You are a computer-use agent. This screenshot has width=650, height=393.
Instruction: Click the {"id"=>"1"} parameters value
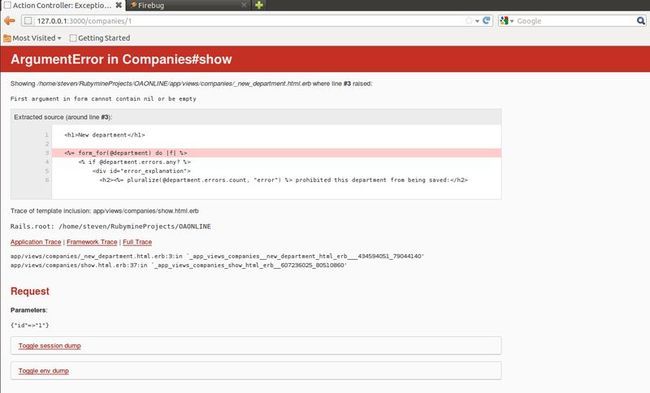click(29, 325)
